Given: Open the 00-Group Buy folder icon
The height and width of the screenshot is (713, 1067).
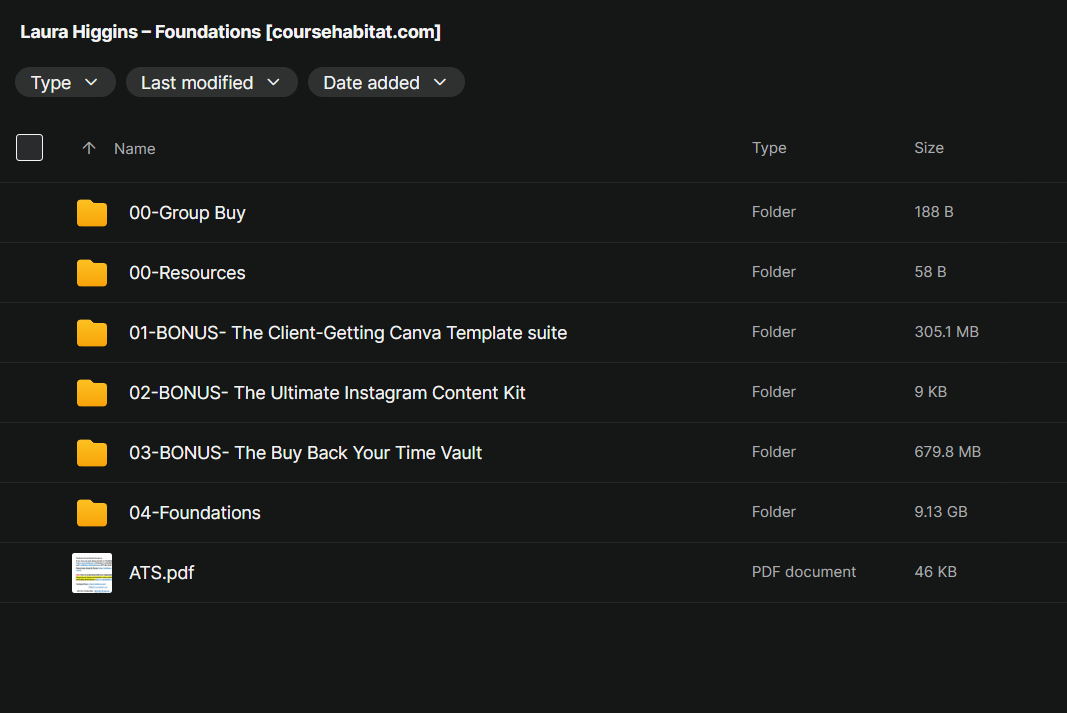Looking at the screenshot, I should [x=92, y=213].
